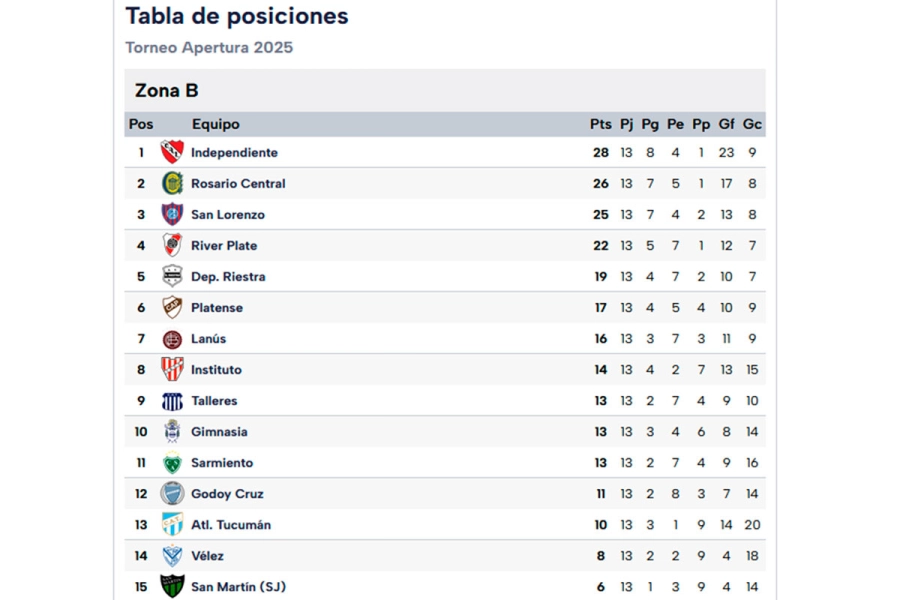Click the Platense crest icon
Image resolution: width=900 pixels, height=600 pixels.
(172, 307)
